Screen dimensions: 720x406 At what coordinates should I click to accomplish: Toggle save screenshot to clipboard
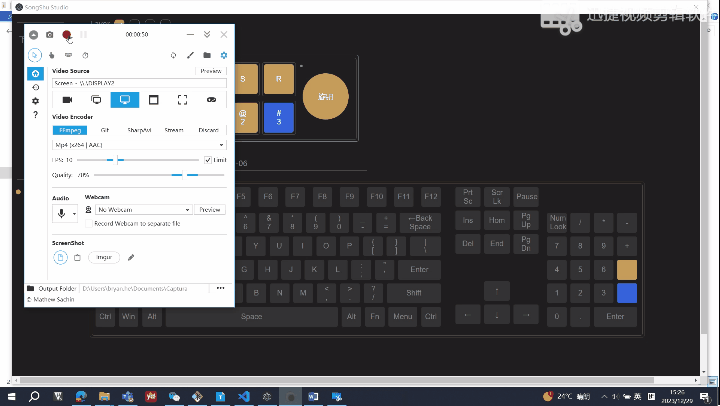(77, 258)
